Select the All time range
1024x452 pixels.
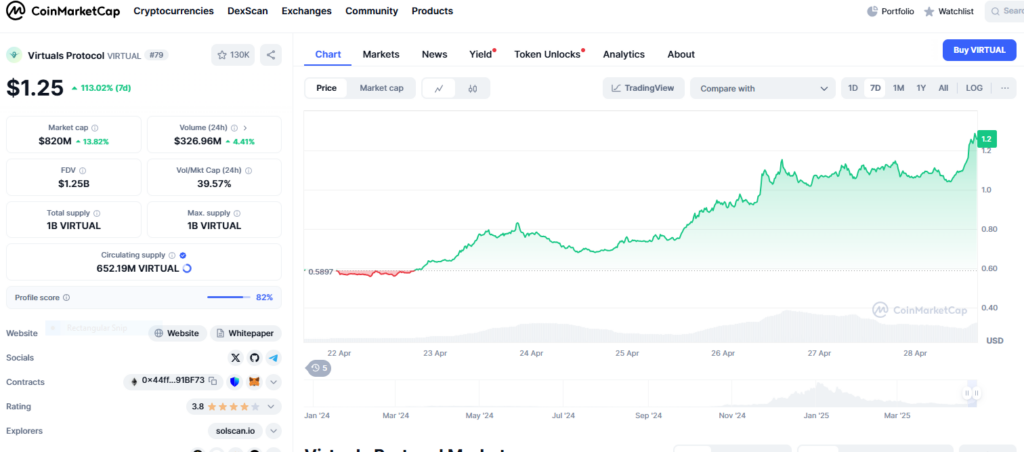coord(944,88)
